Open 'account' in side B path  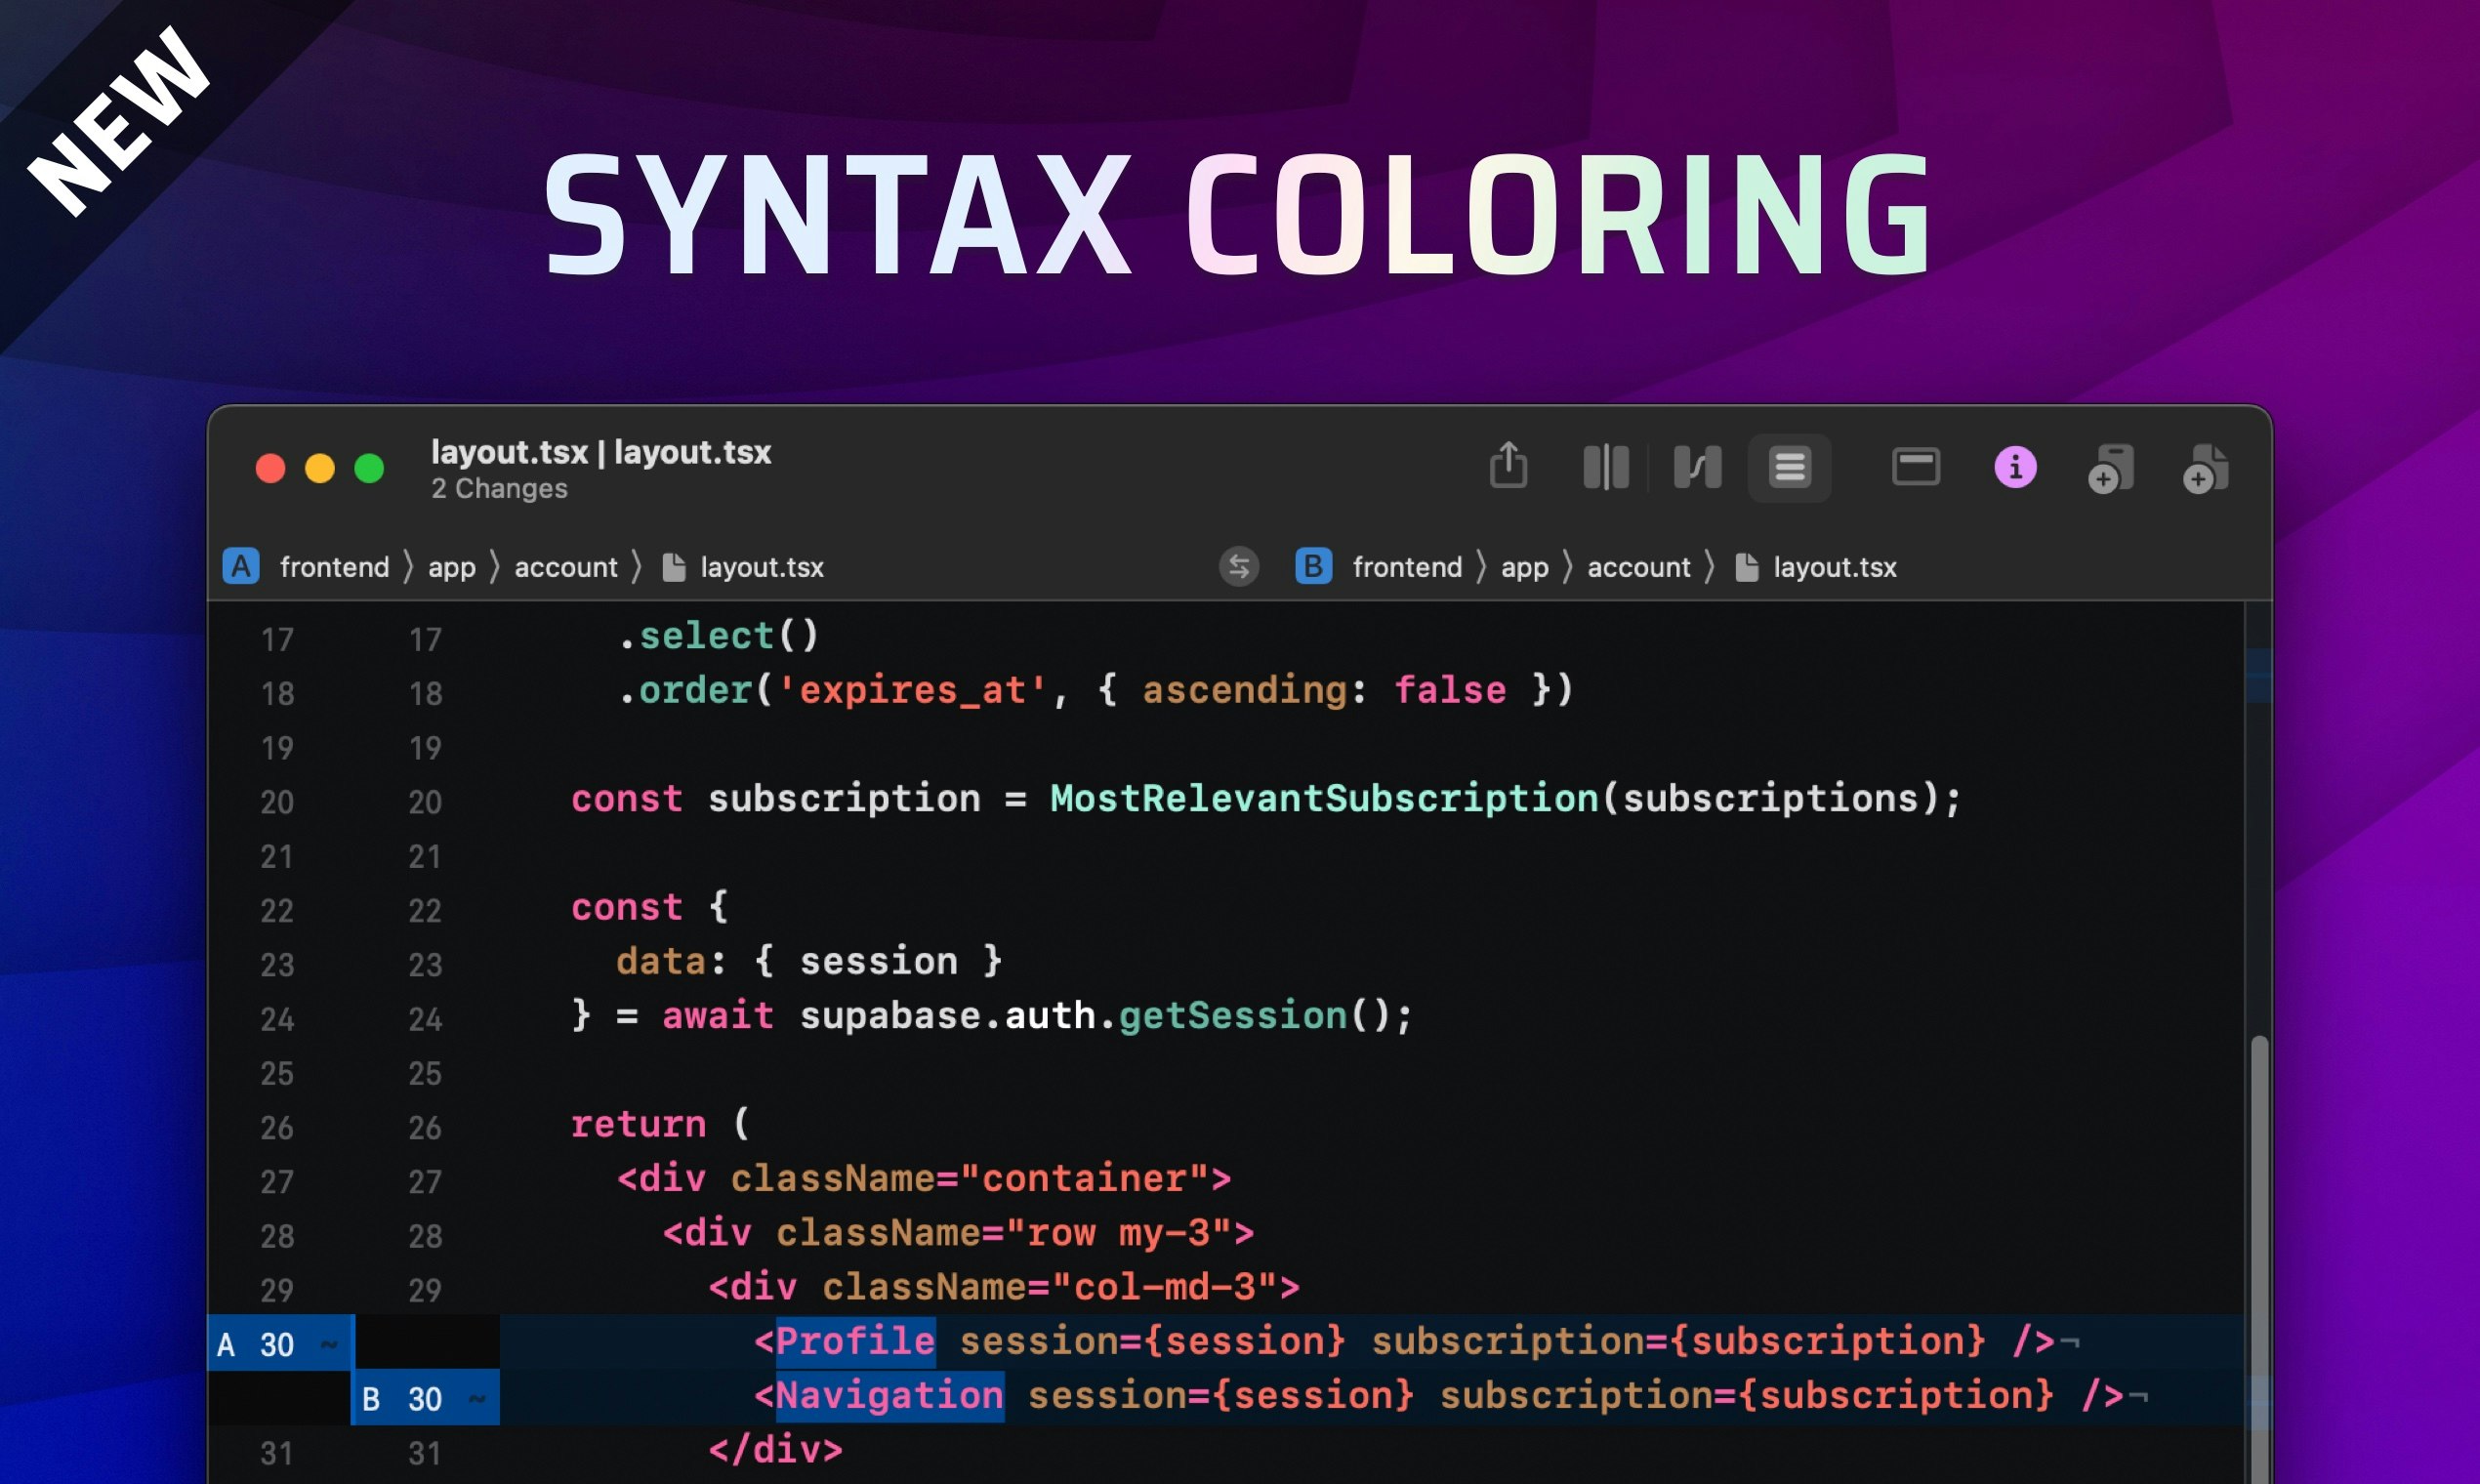[1639, 567]
